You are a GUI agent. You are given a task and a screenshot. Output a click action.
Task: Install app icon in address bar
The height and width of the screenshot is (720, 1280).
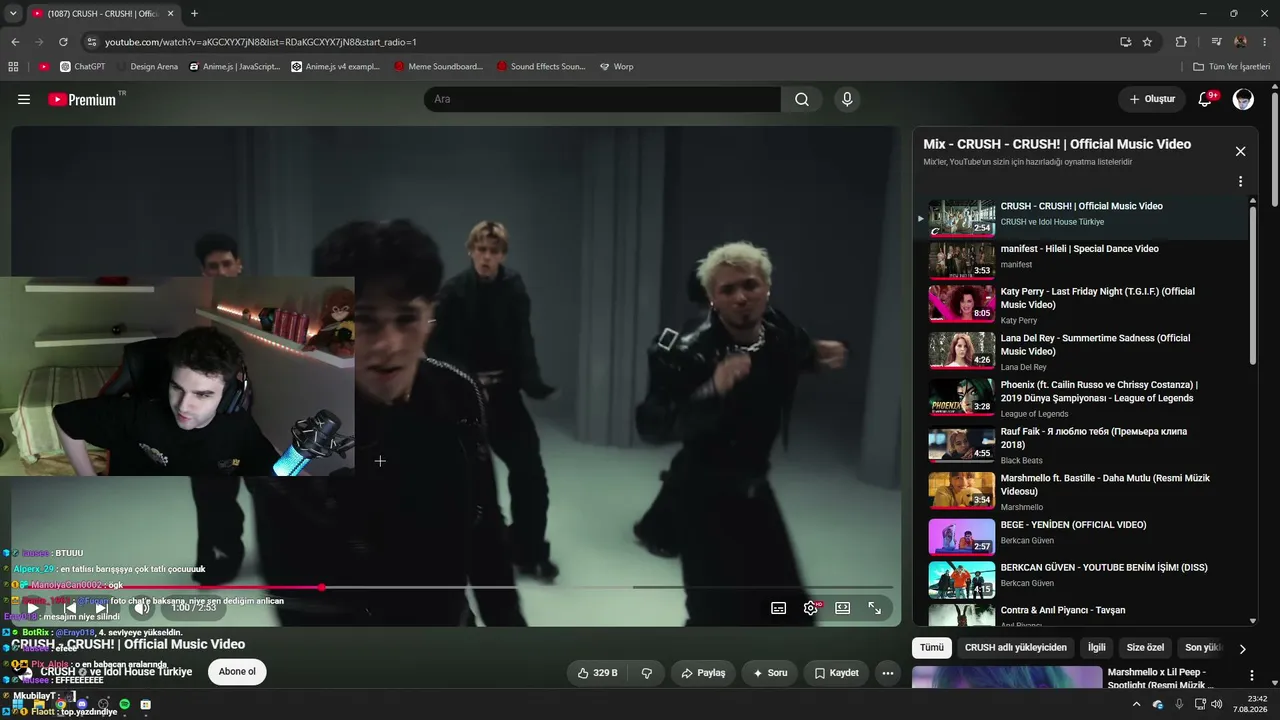pyautogui.click(x=1125, y=42)
